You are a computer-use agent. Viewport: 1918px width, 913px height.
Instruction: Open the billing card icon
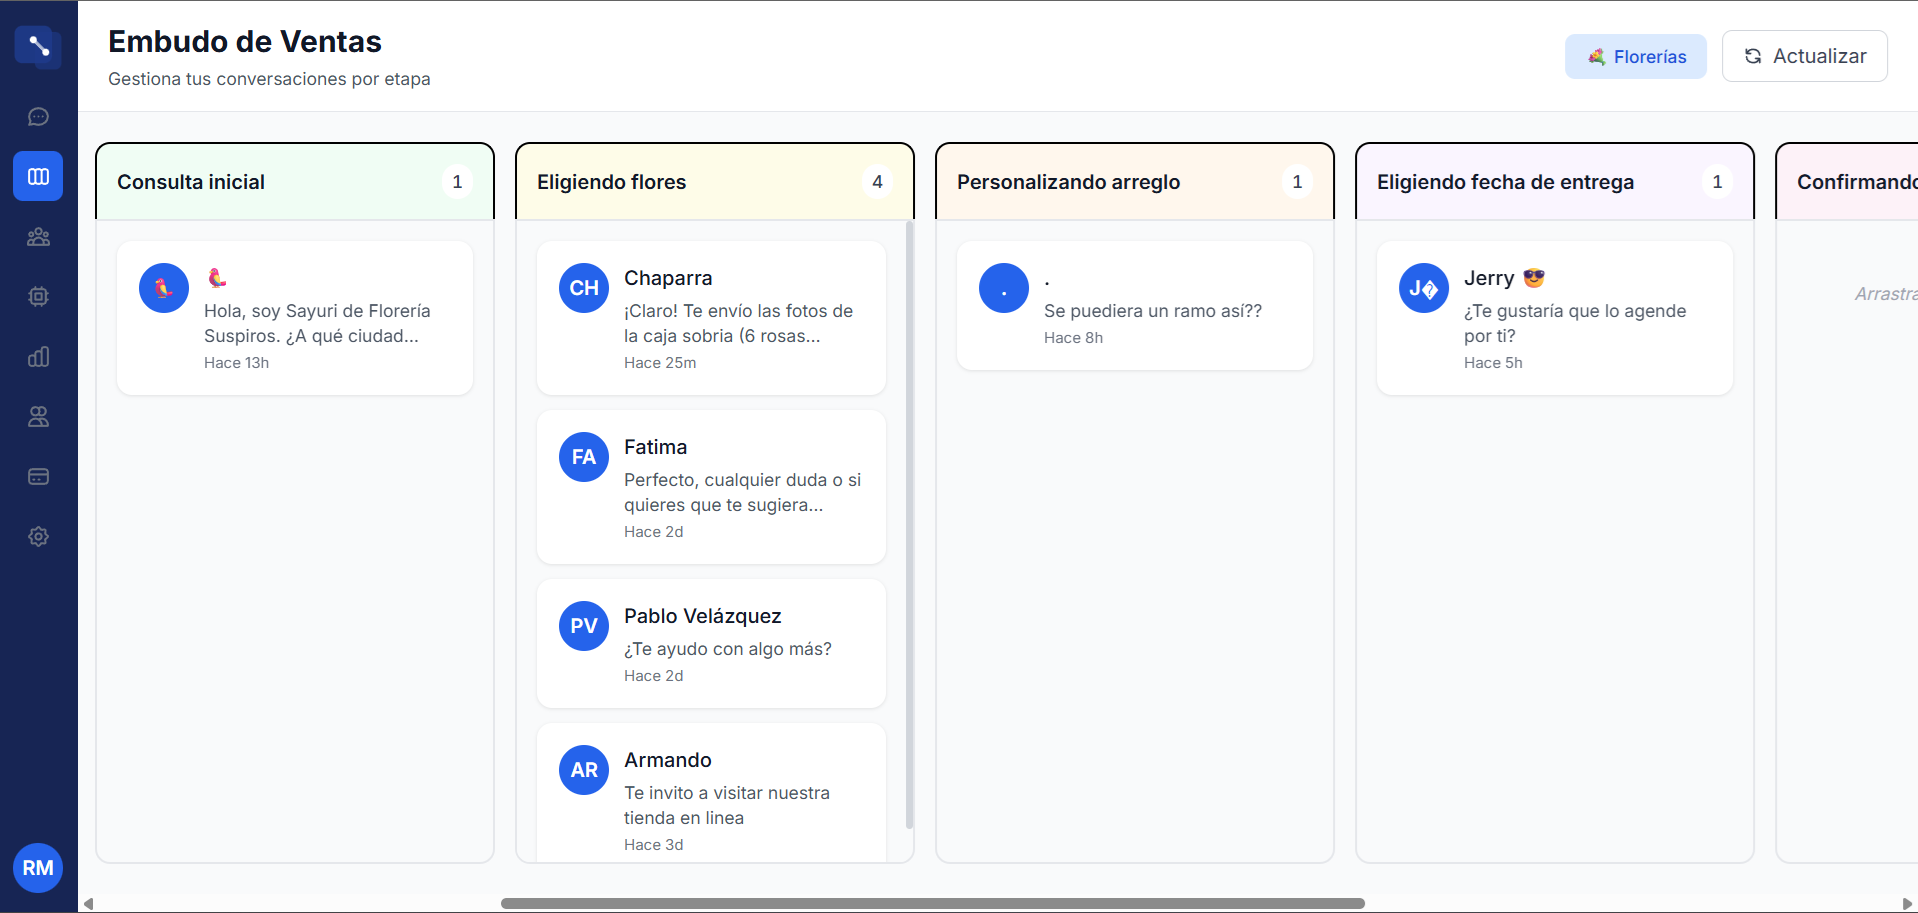coord(38,477)
